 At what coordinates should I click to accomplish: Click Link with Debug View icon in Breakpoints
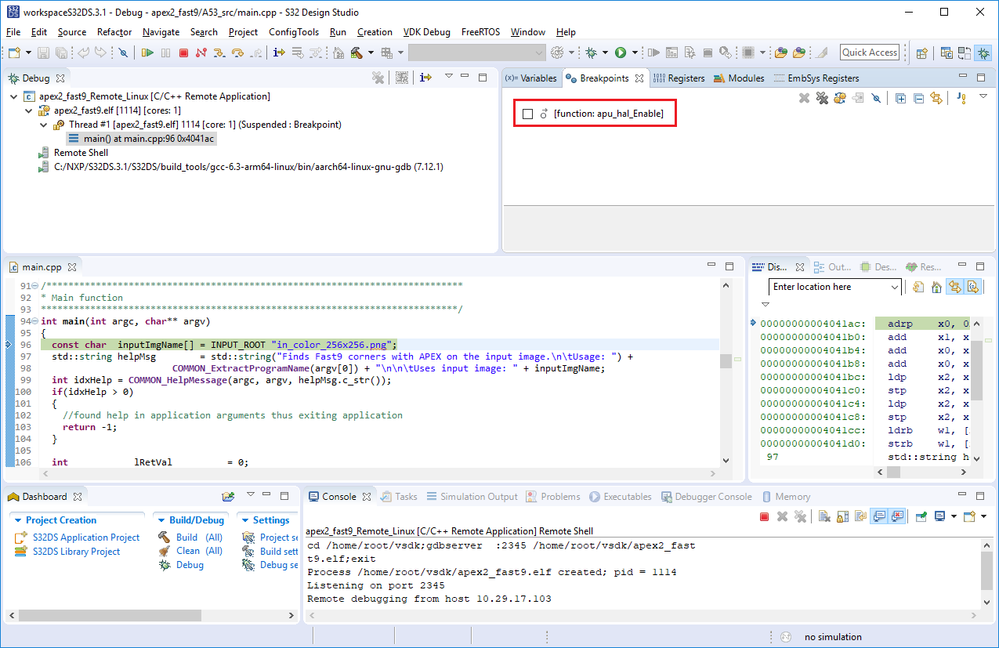coord(936,98)
